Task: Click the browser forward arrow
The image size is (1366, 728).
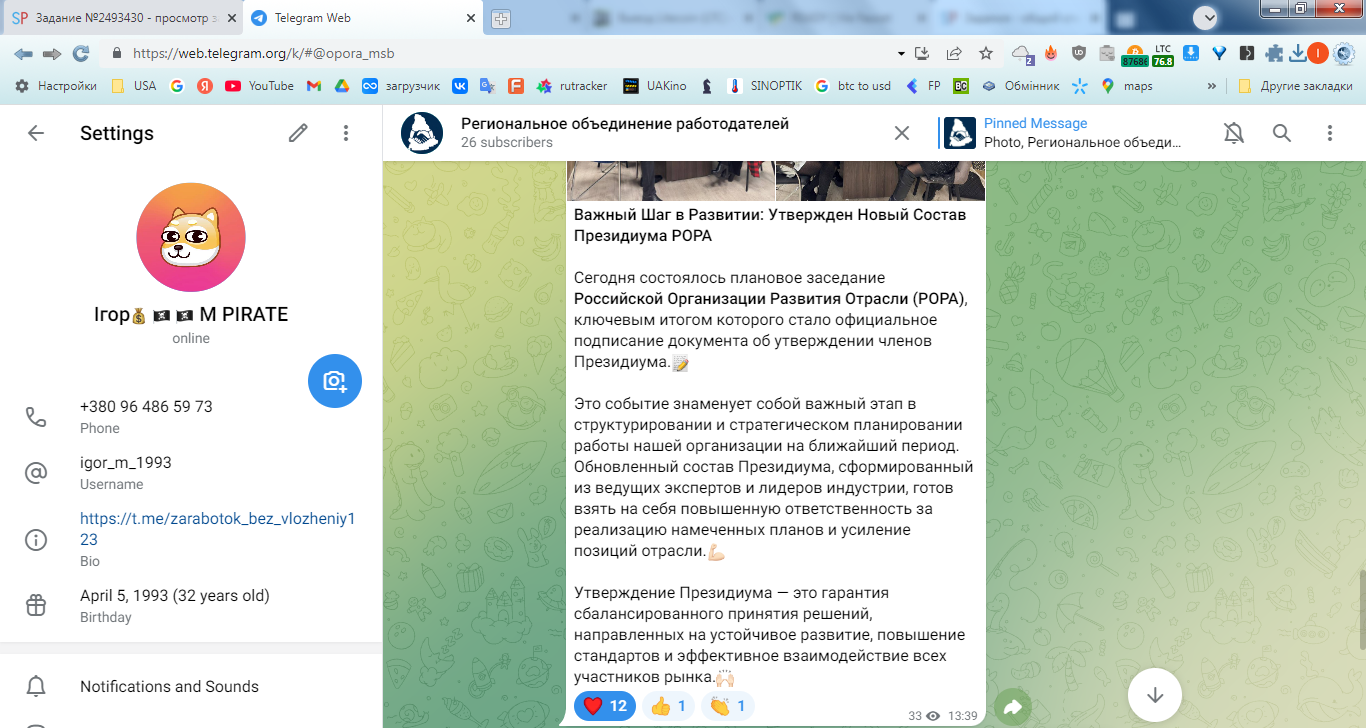Action: 52,53
